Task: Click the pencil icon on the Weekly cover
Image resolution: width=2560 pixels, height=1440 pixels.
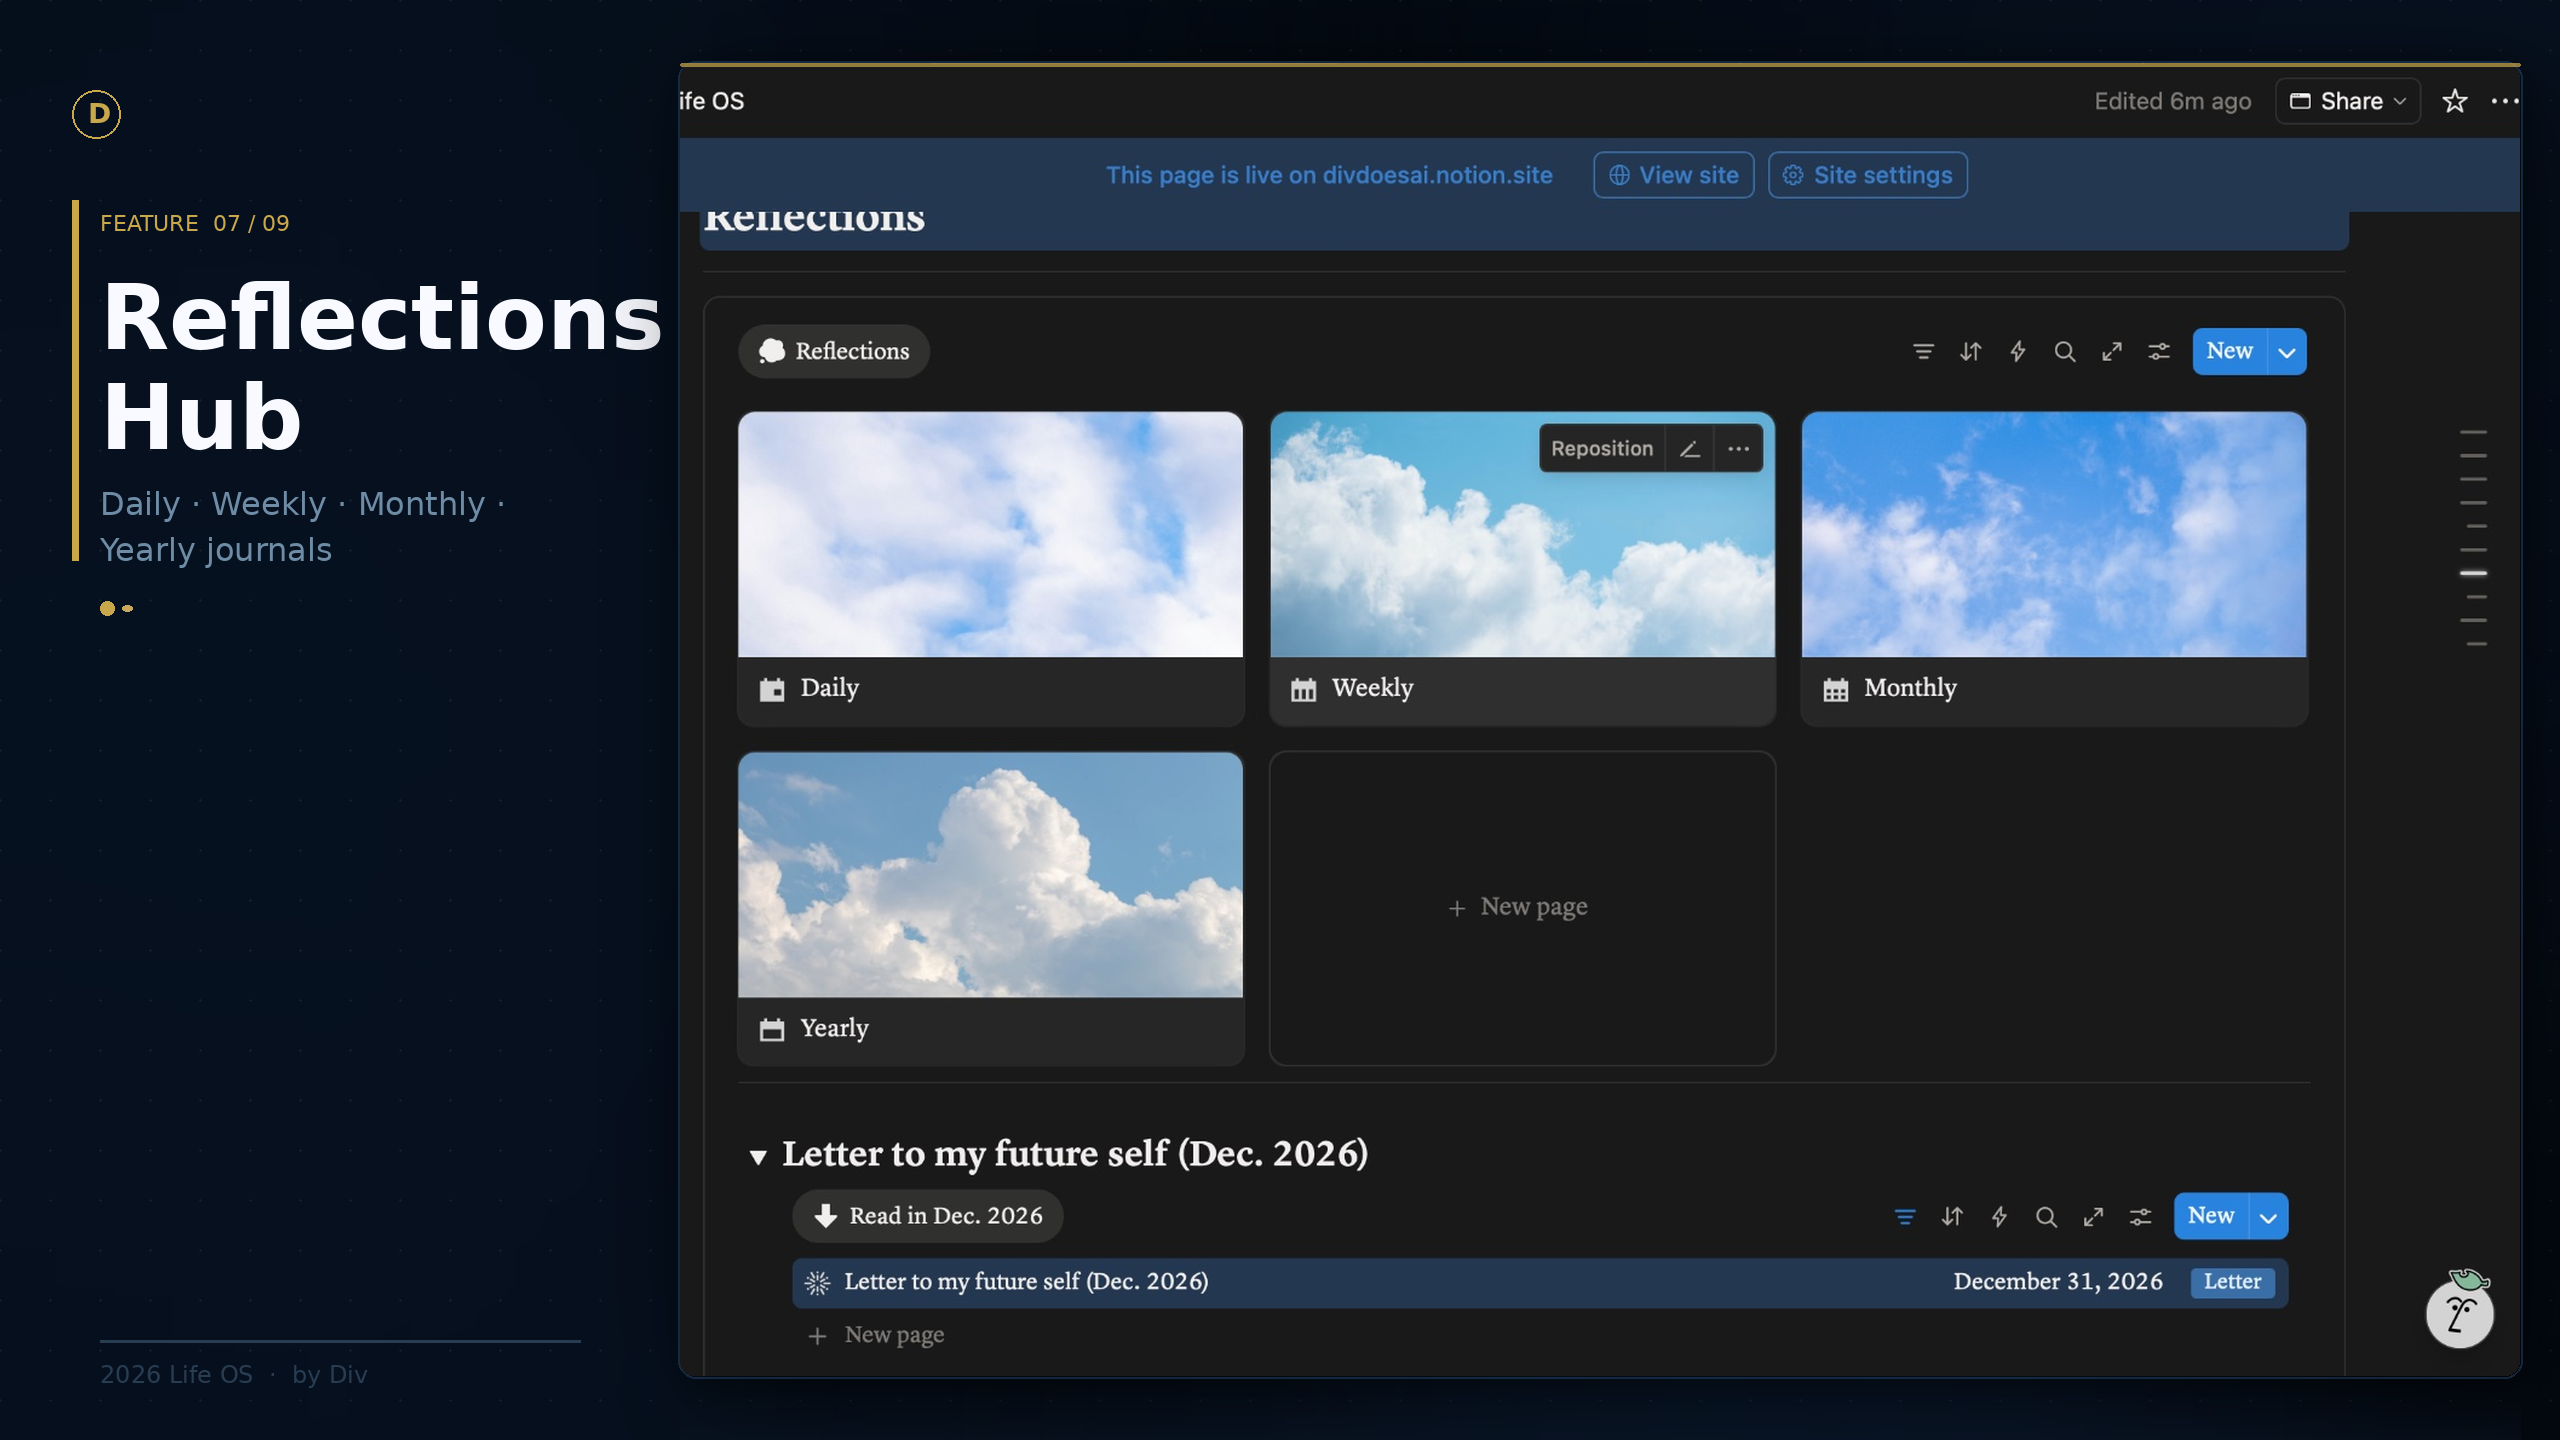Action: [x=1689, y=448]
